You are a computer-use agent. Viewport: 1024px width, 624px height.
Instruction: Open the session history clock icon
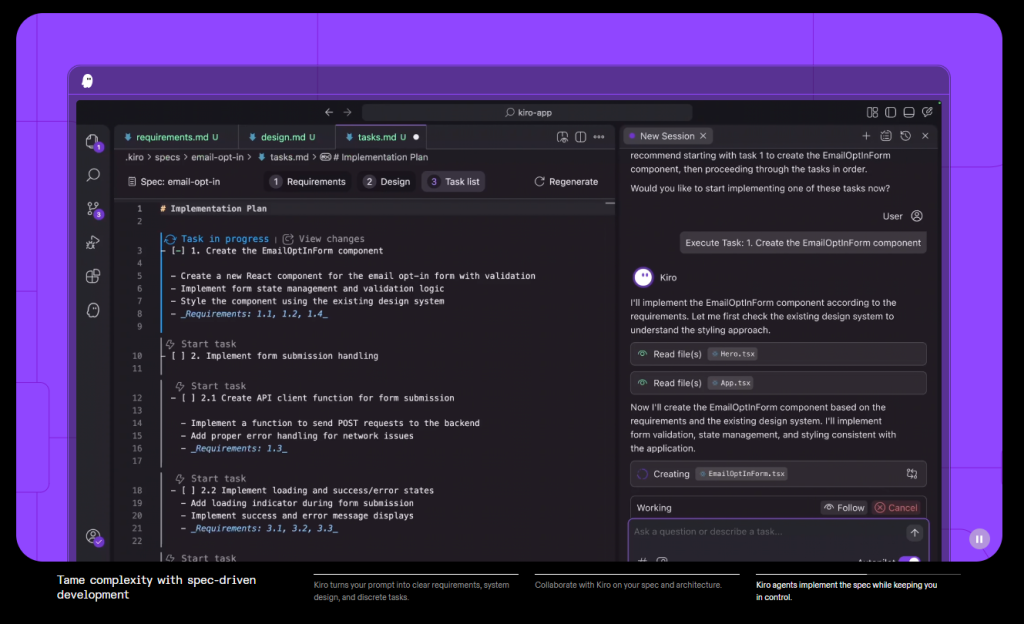tap(905, 136)
